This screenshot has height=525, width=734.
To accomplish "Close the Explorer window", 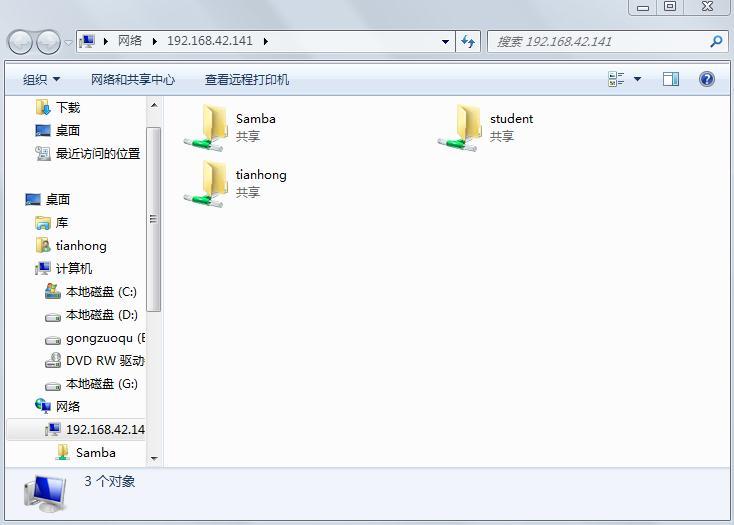I will pos(707,7).
